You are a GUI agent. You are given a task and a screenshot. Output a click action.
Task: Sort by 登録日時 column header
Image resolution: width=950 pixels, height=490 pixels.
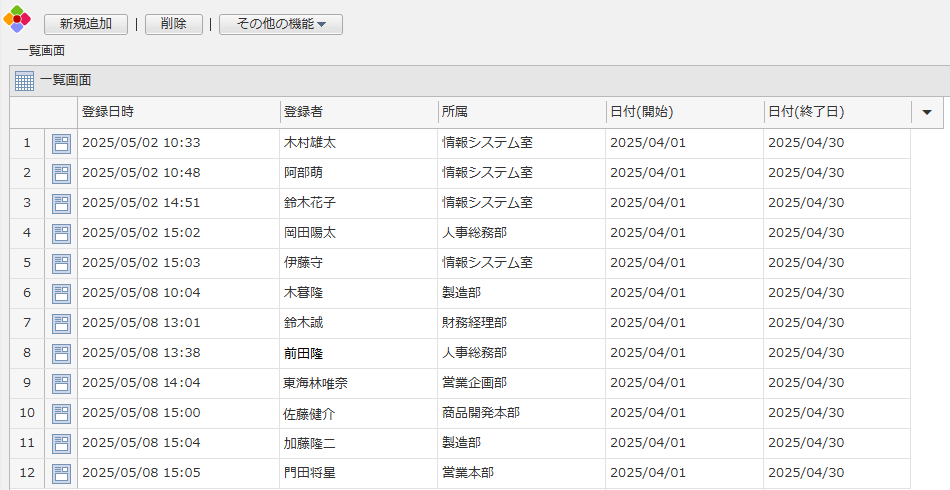click(x=178, y=112)
